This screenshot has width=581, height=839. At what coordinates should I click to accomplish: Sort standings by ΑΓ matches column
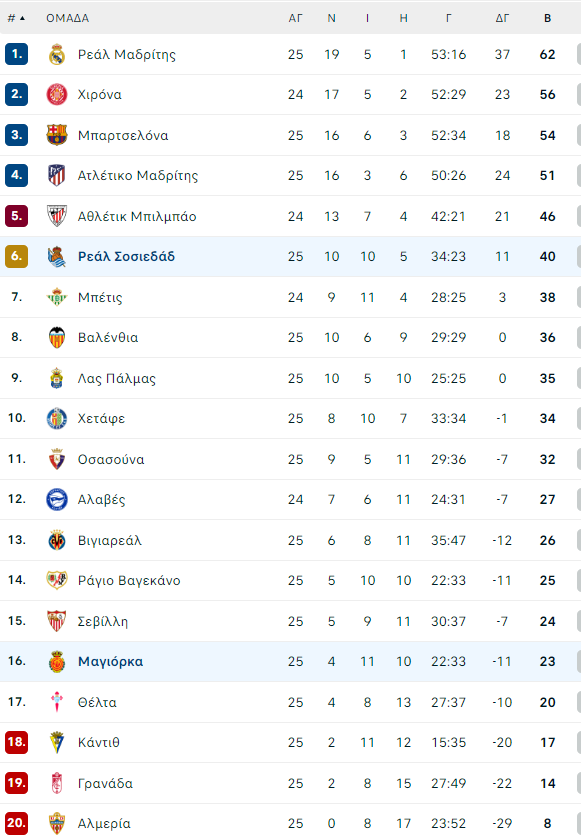[295, 18]
